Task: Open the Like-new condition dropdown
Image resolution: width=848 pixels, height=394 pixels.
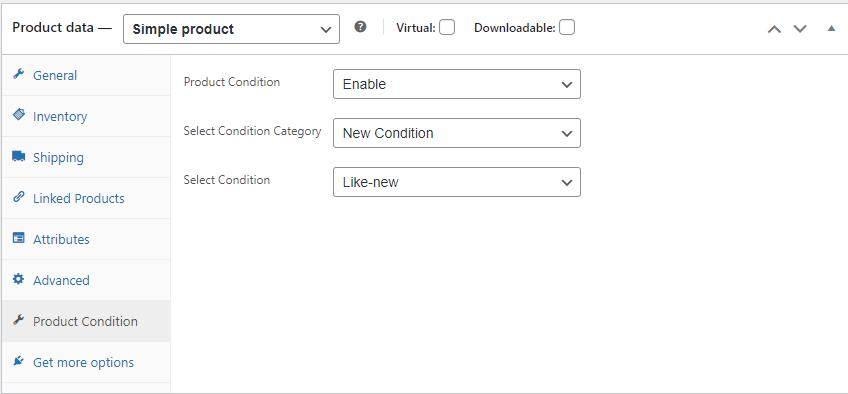Action: (457, 182)
